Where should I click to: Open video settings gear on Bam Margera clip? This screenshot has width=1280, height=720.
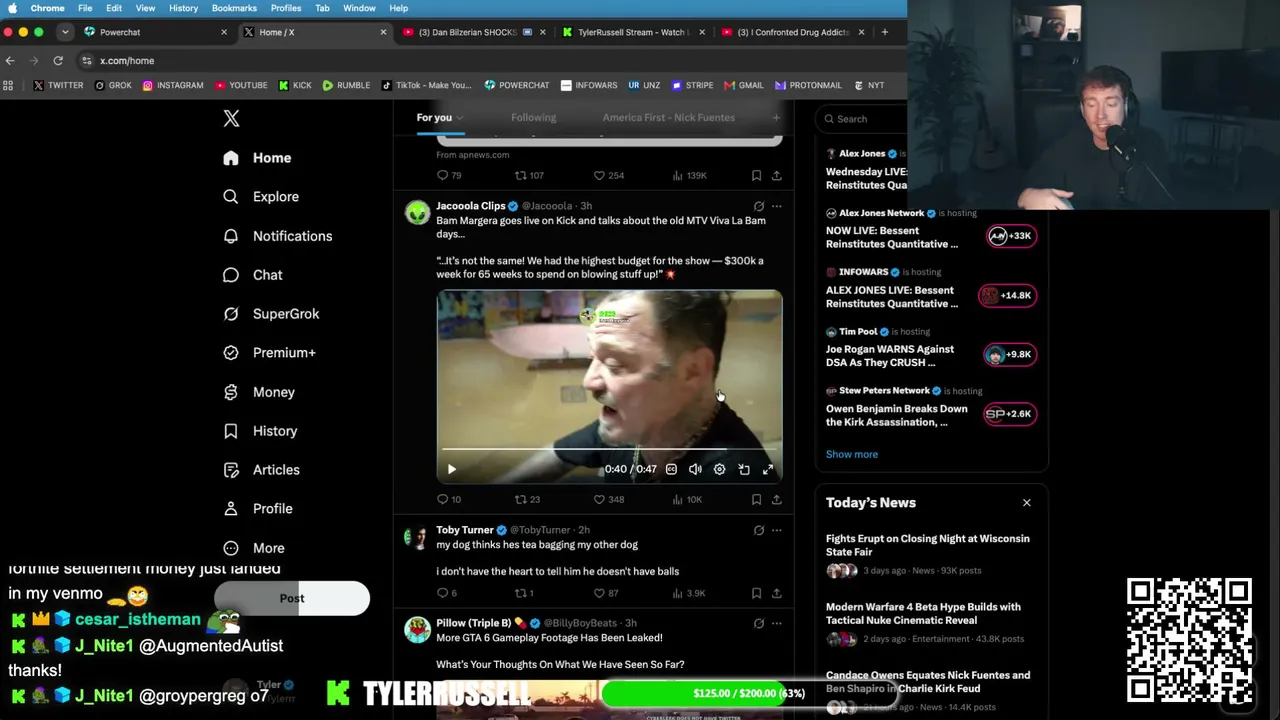pos(719,469)
